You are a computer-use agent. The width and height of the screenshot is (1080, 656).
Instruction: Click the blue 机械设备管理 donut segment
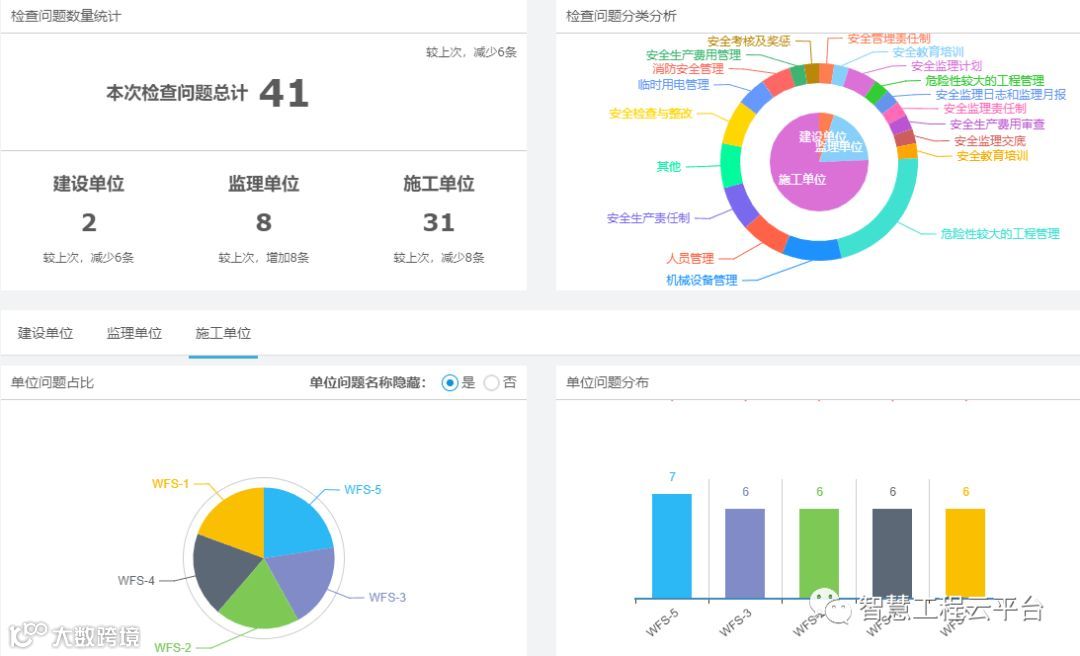tap(813, 249)
